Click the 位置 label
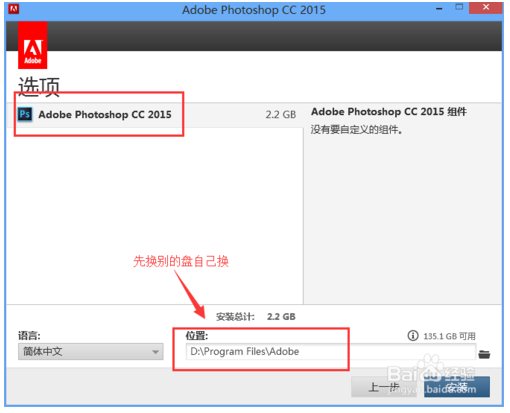The width and height of the screenshot is (510, 413). pos(197,335)
